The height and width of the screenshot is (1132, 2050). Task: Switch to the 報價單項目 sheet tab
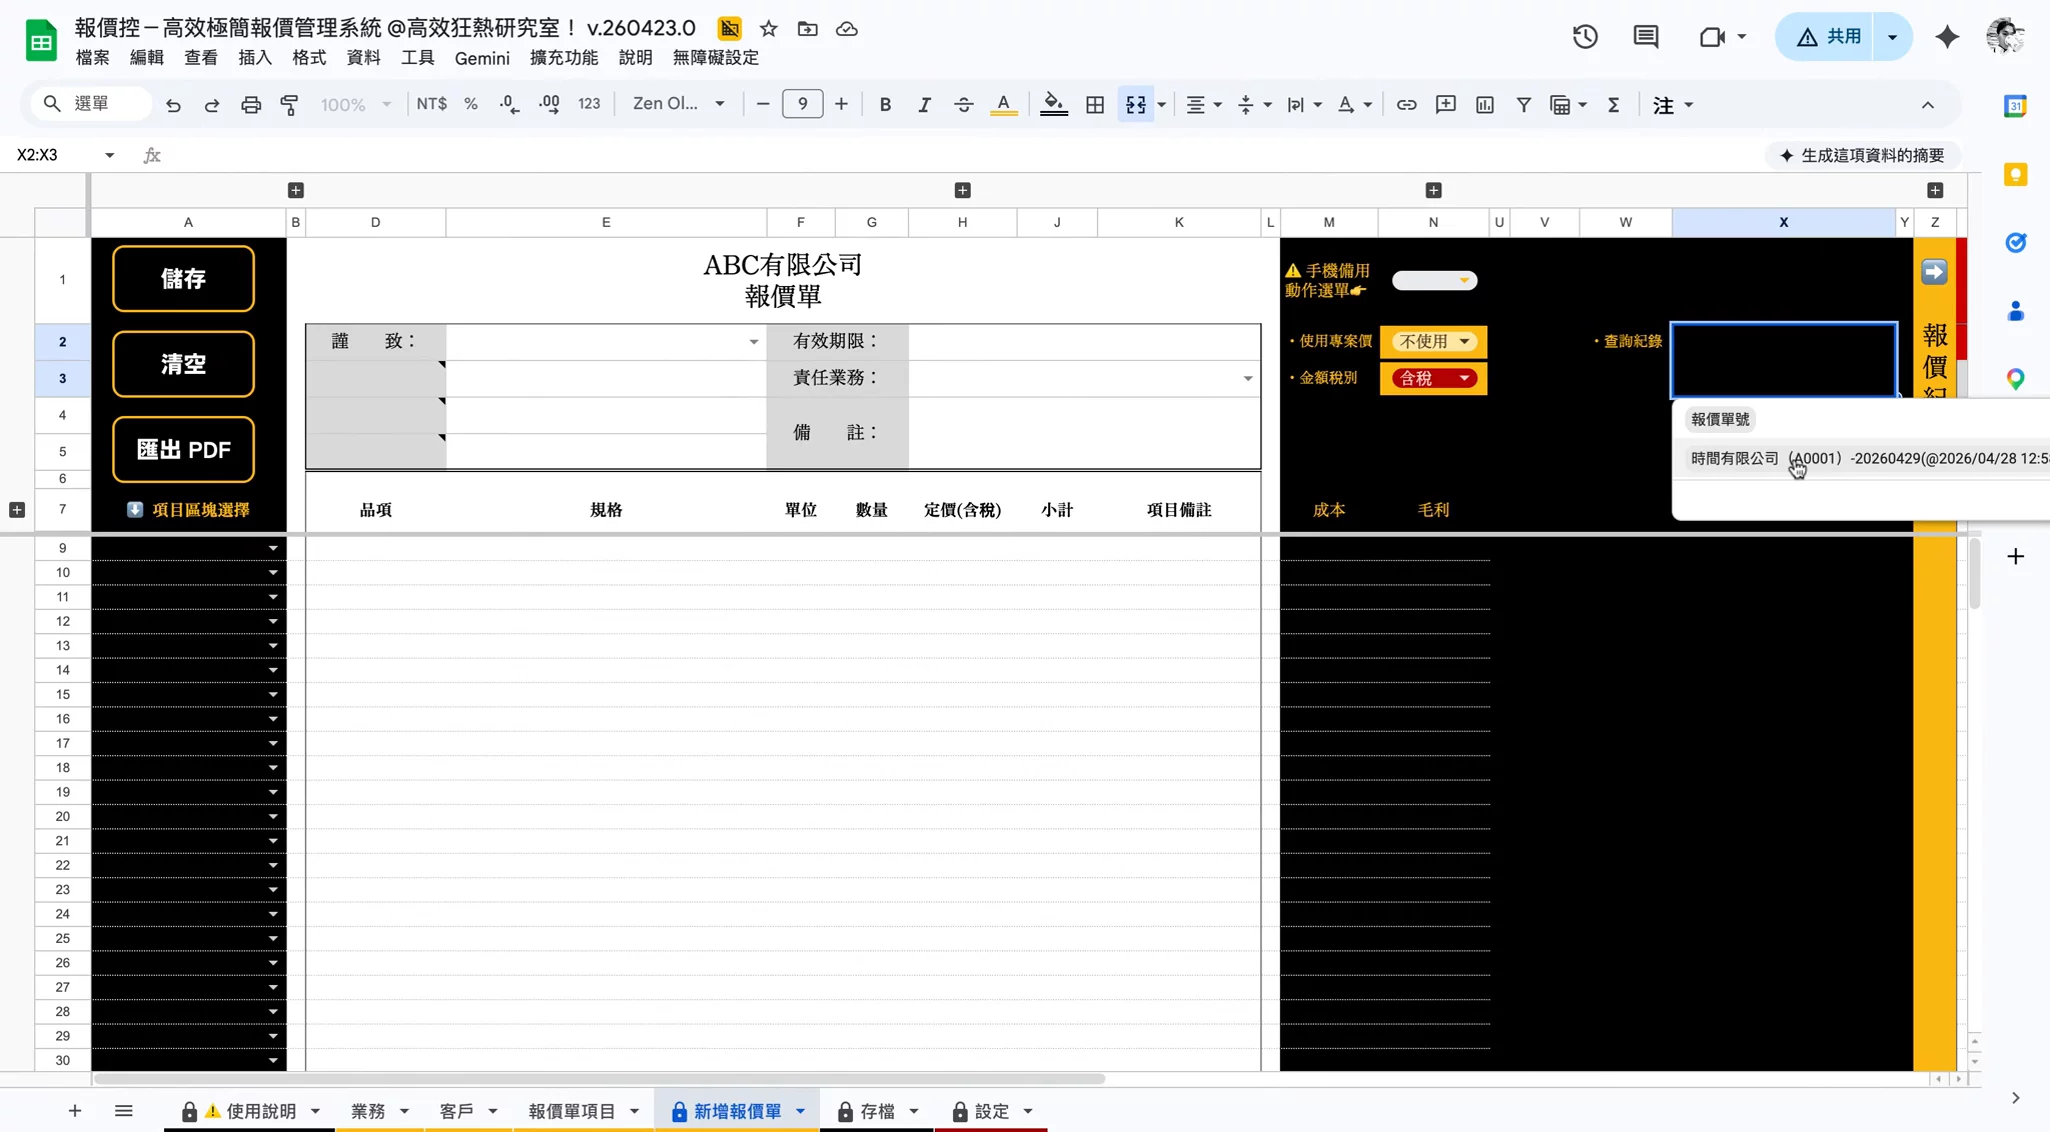572,1111
